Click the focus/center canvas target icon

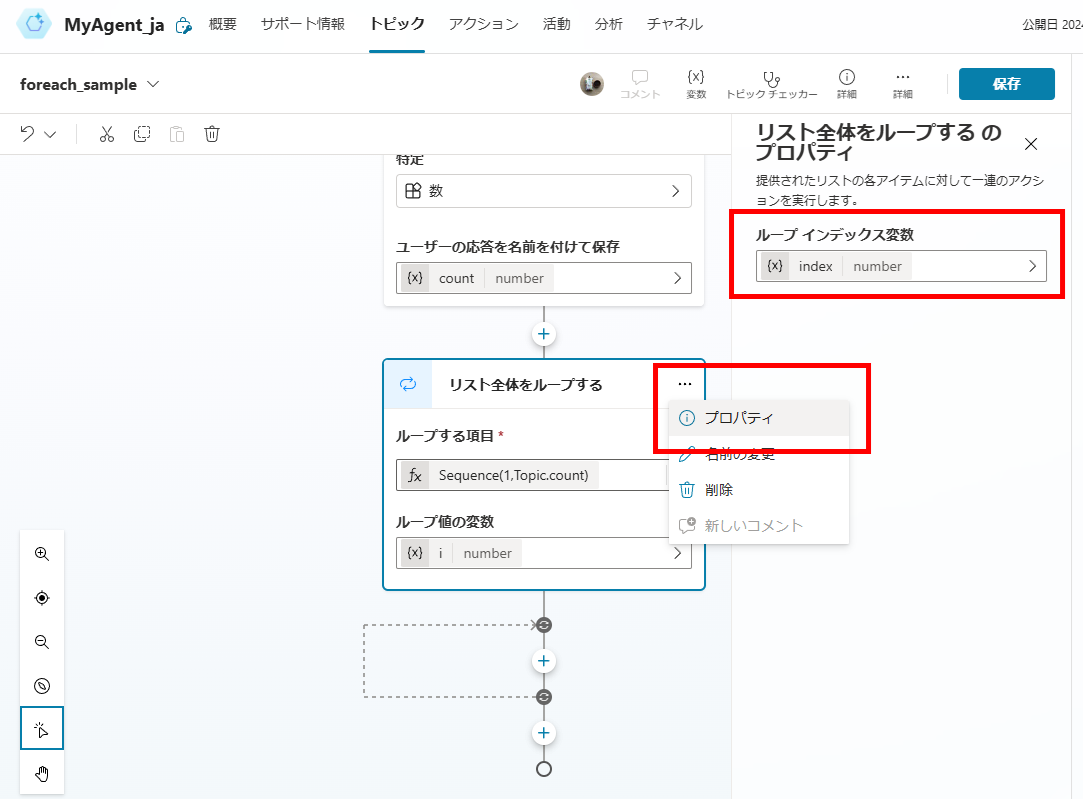[42, 598]
